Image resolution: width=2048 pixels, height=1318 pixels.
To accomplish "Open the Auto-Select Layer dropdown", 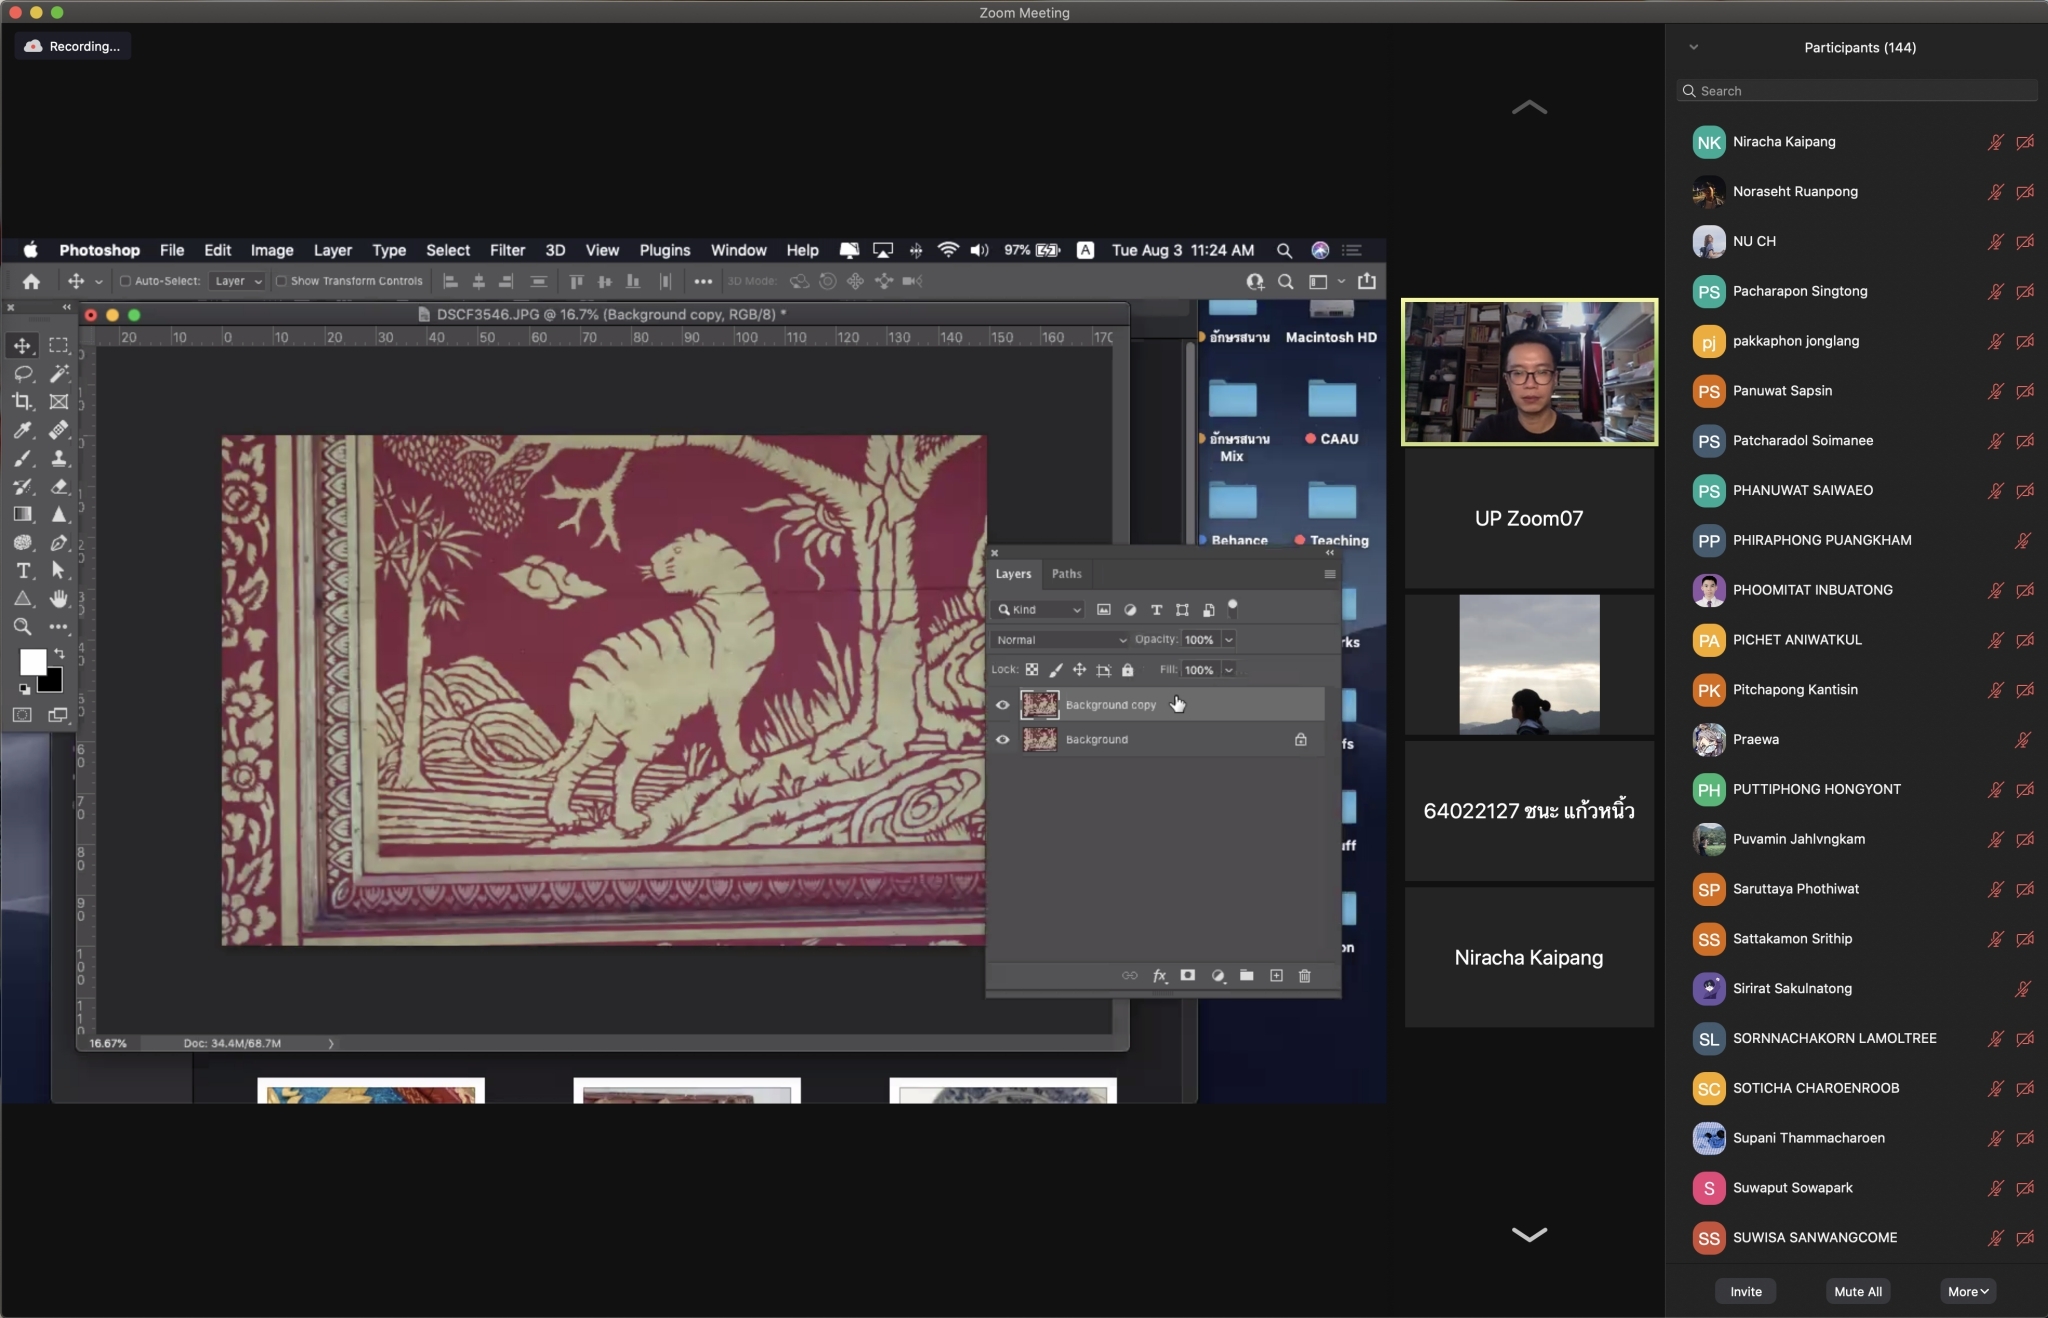I will [238, 281].
